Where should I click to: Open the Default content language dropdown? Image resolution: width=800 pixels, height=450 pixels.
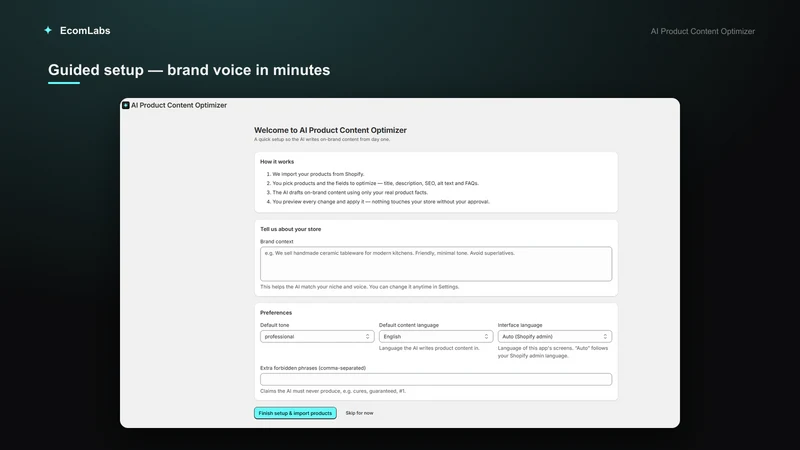(436, 337)
